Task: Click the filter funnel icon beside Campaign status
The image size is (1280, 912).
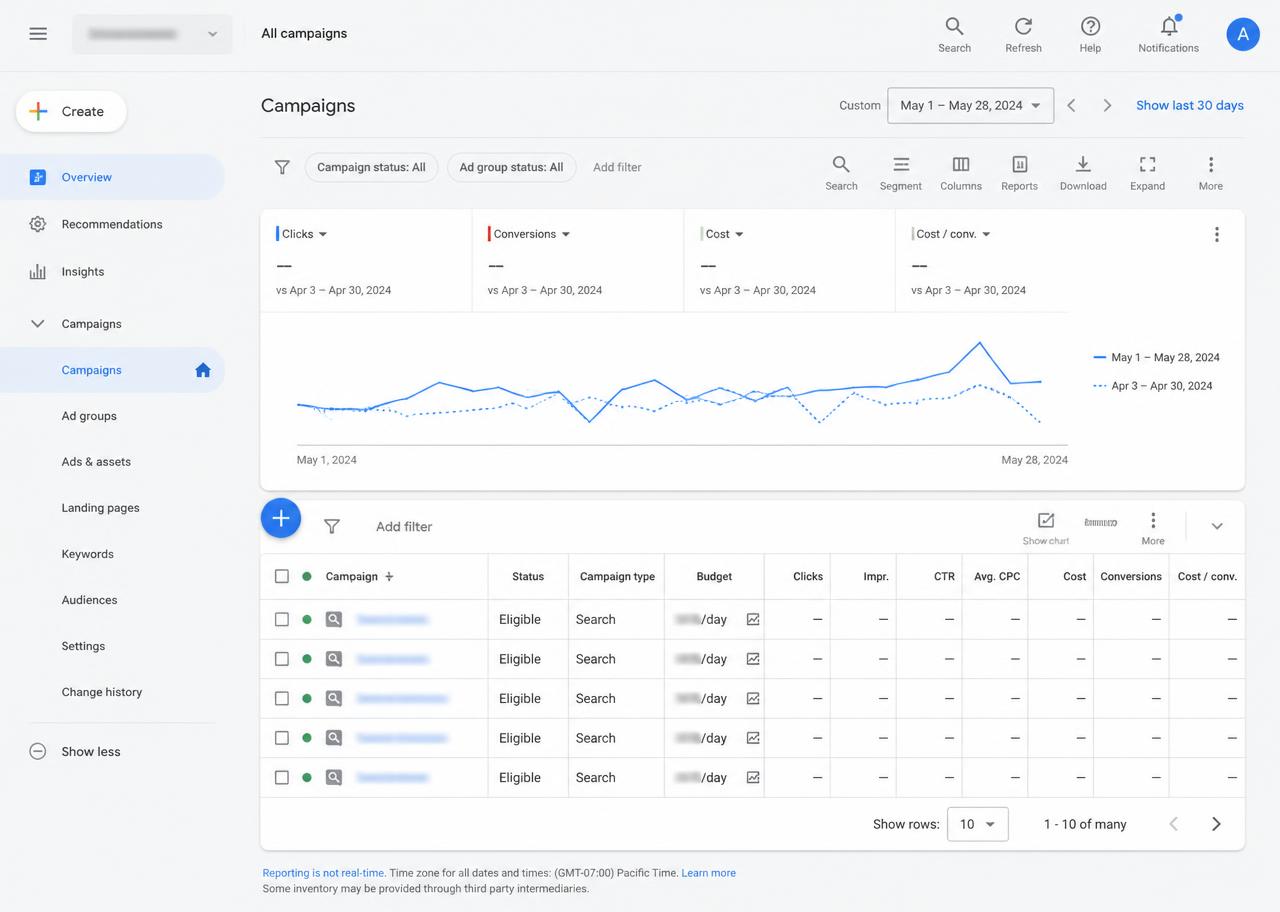Action: pyautogui.click(x=282, y=167)
